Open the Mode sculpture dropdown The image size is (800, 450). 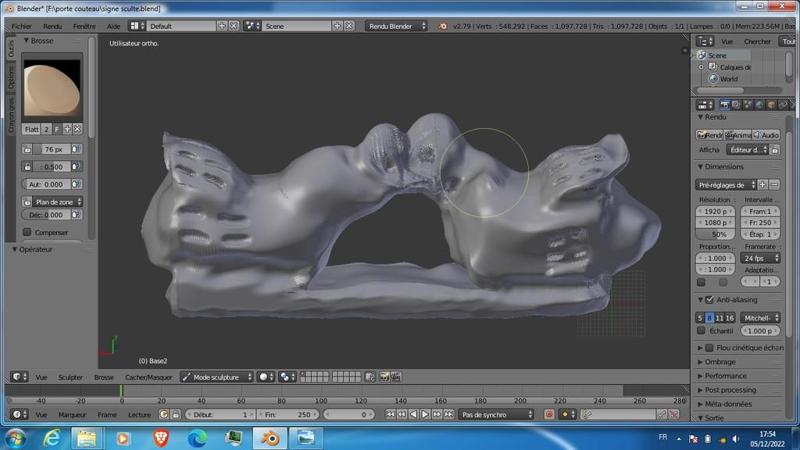216,377
